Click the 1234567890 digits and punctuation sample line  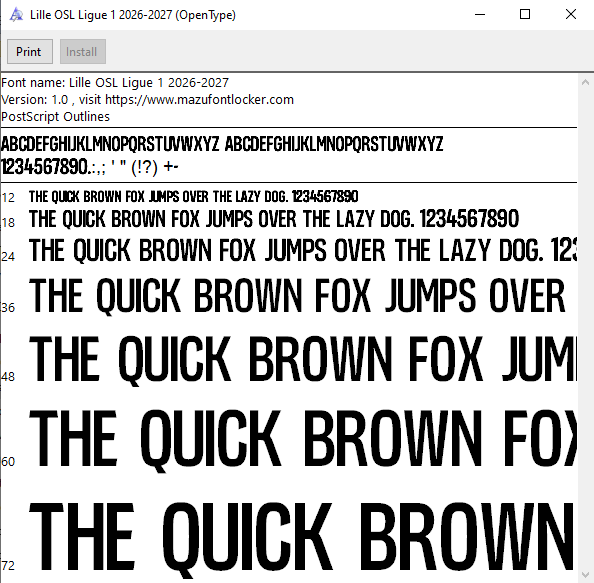90,167
